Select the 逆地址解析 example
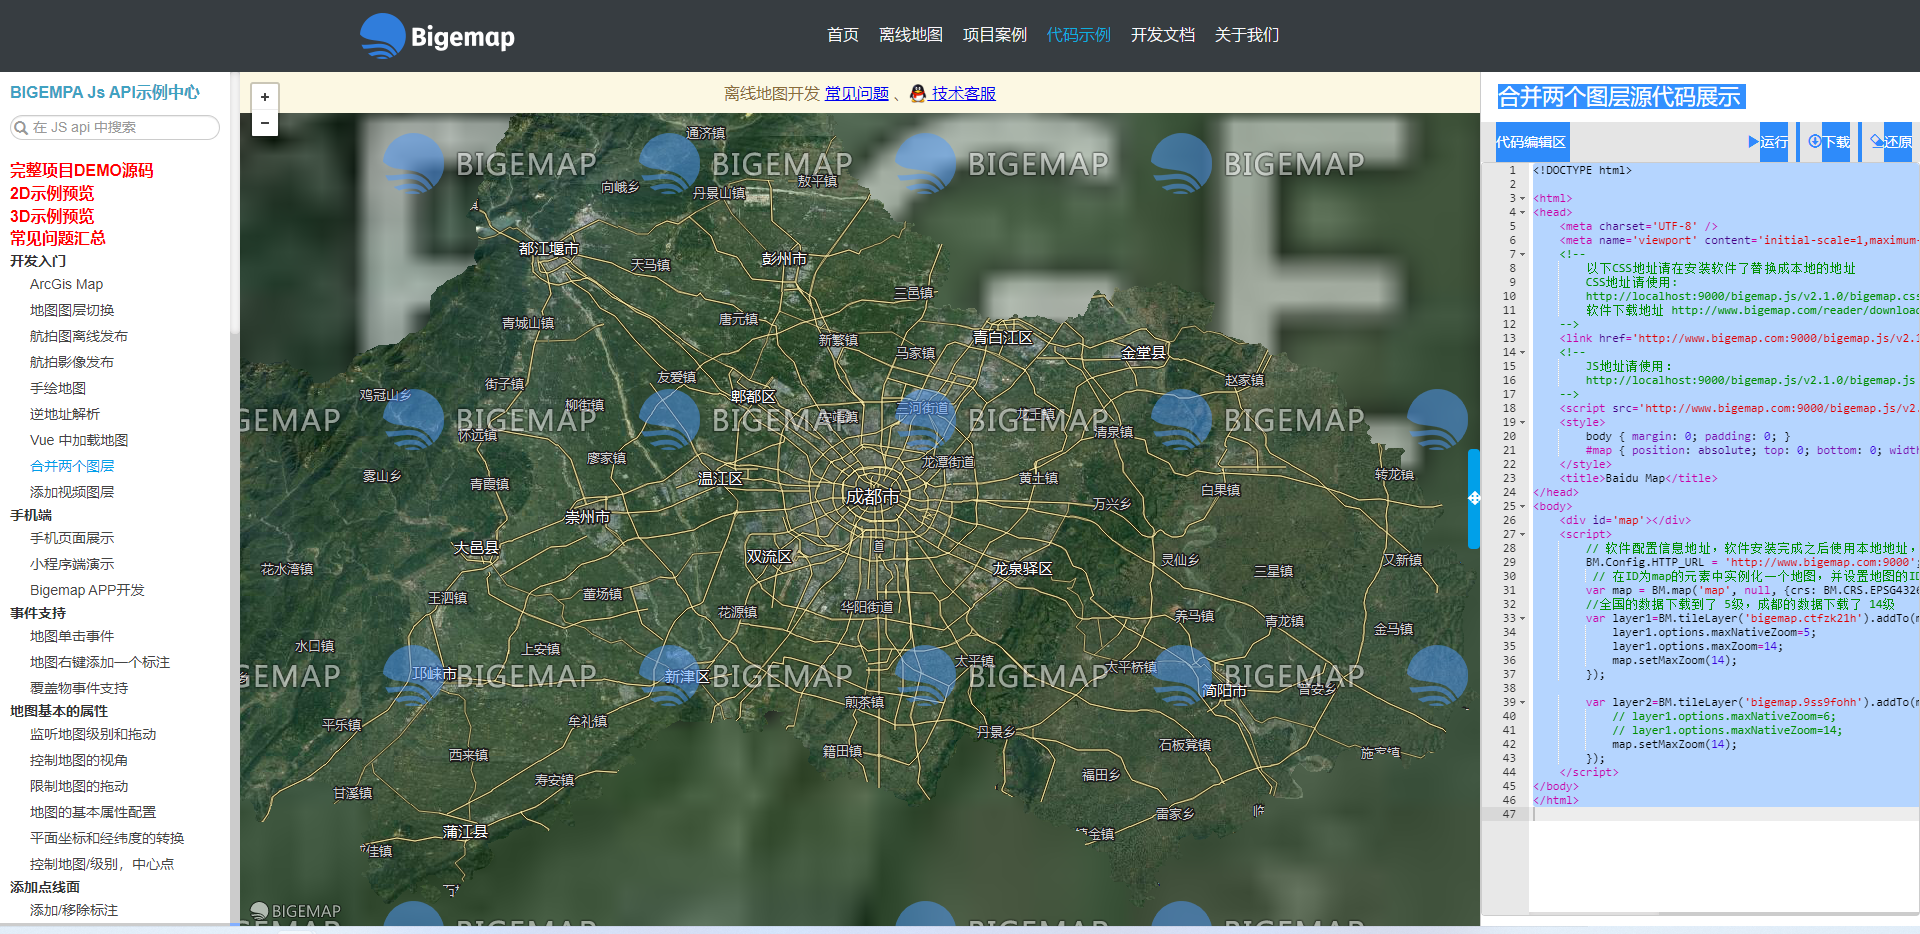 (65, 414)
